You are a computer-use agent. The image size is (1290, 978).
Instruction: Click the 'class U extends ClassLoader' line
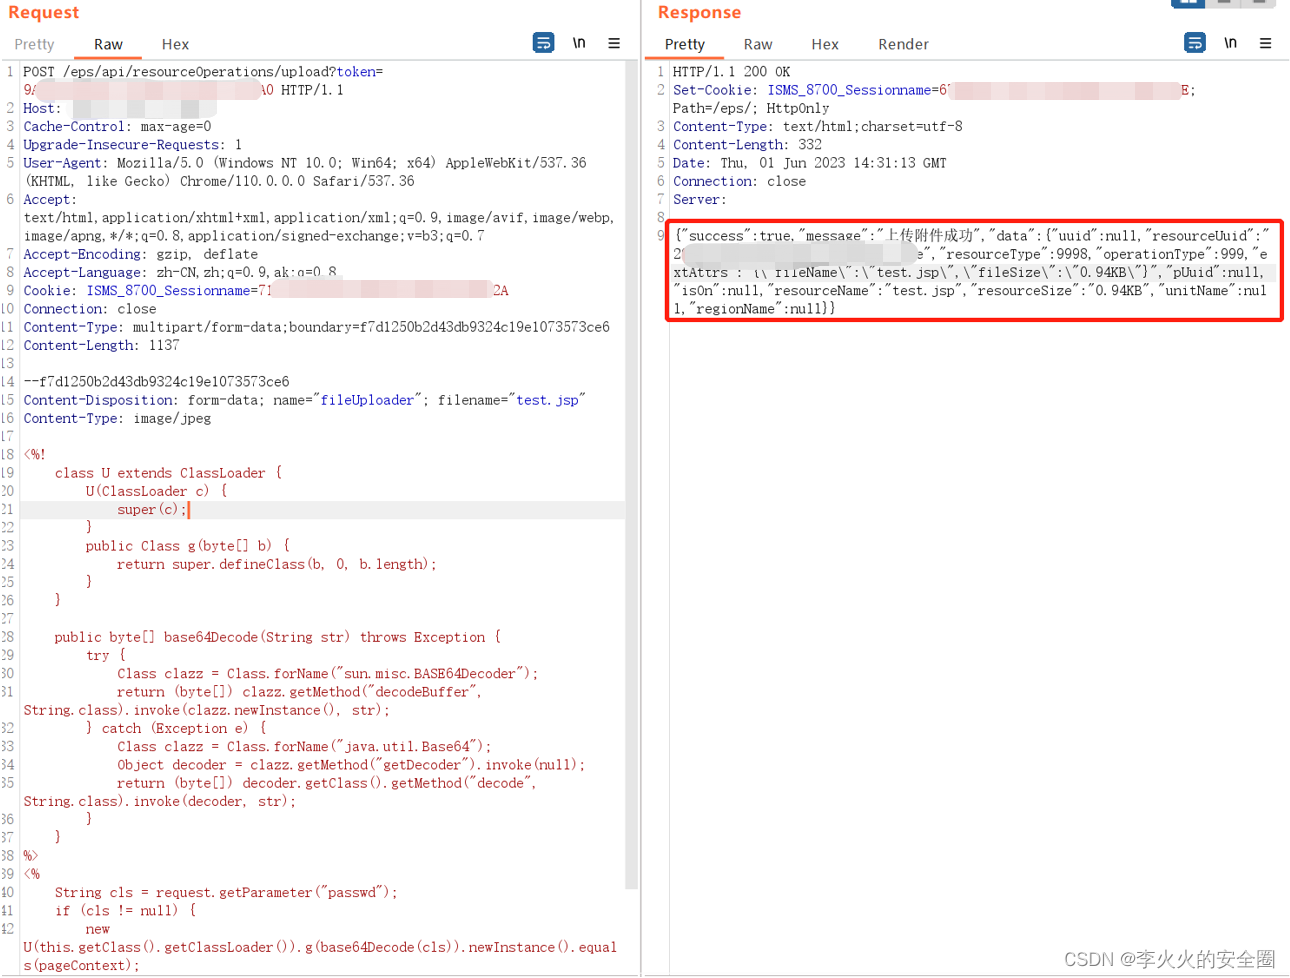click(x=168, y=473)
